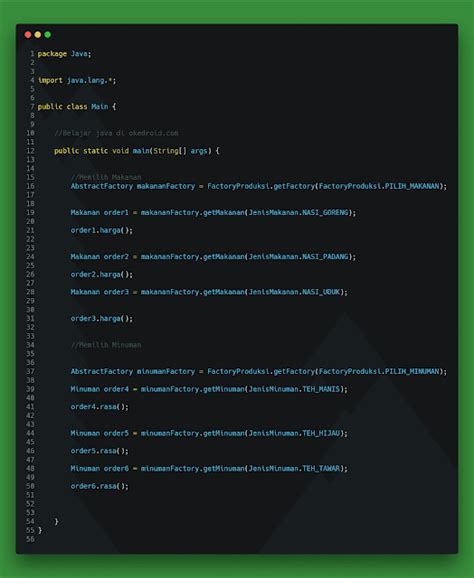This screenshot has height=578, width=474.
Task: Click the order6.rasa() call
Action: [100, 486]
